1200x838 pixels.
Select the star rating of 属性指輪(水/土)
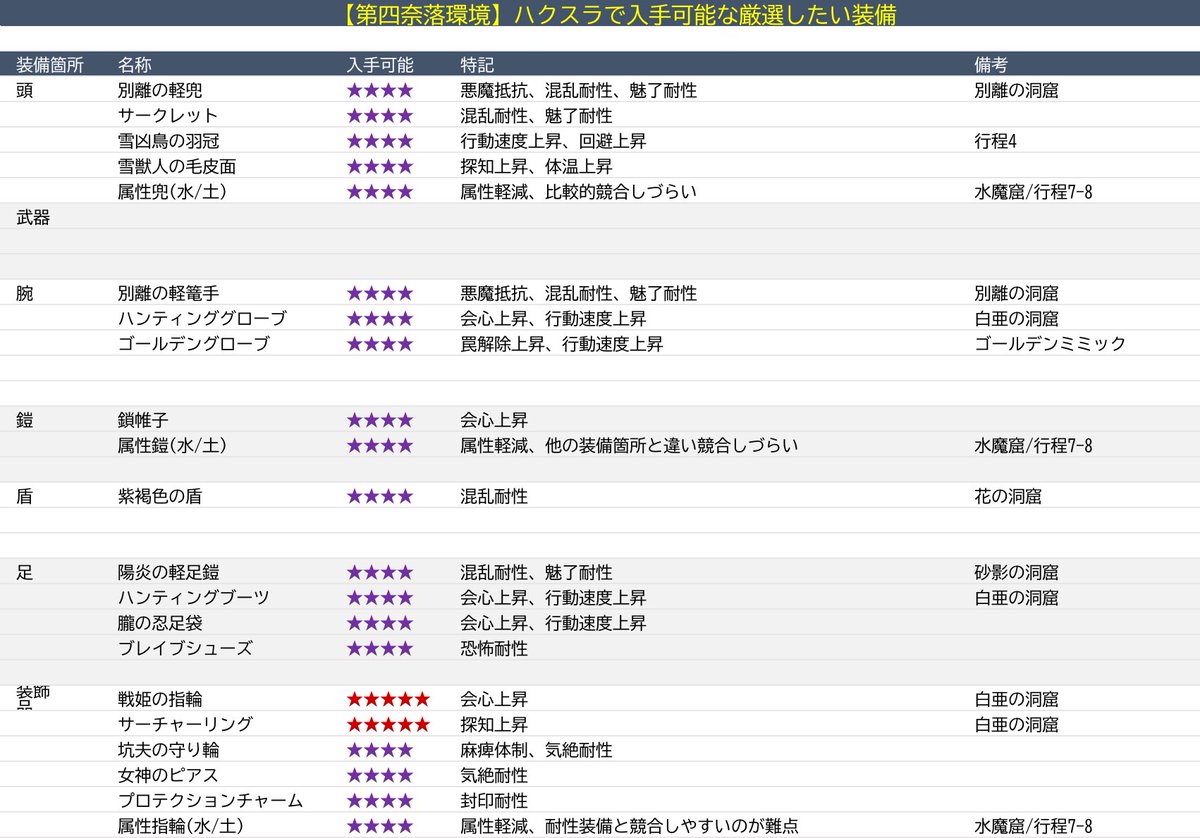click(x=376, y=826)
